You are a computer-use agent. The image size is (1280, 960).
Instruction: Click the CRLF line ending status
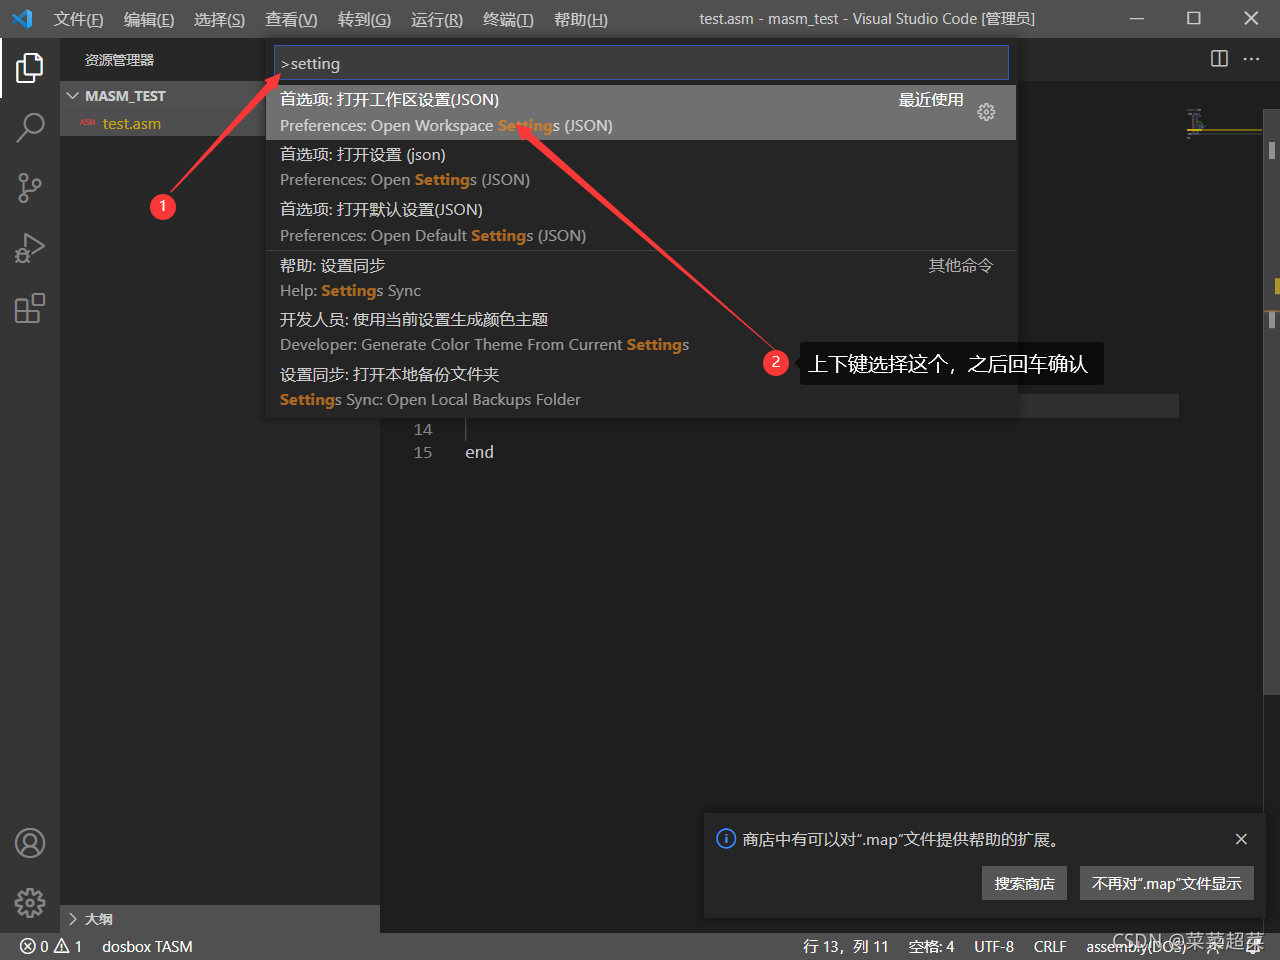pos(1050,946)
